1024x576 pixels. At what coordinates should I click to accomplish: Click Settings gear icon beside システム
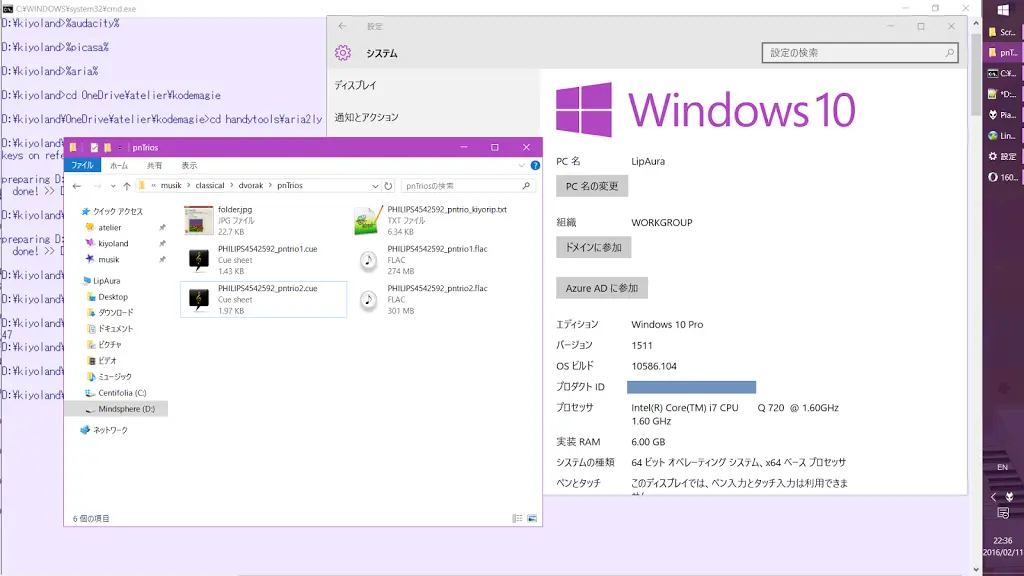coord(343,53)
